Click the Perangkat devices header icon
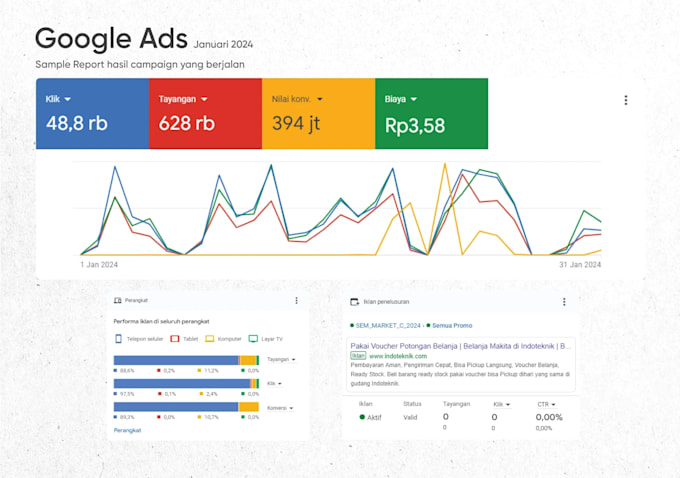Viewport: 680px width, 478px height. (x=118, y=300)
